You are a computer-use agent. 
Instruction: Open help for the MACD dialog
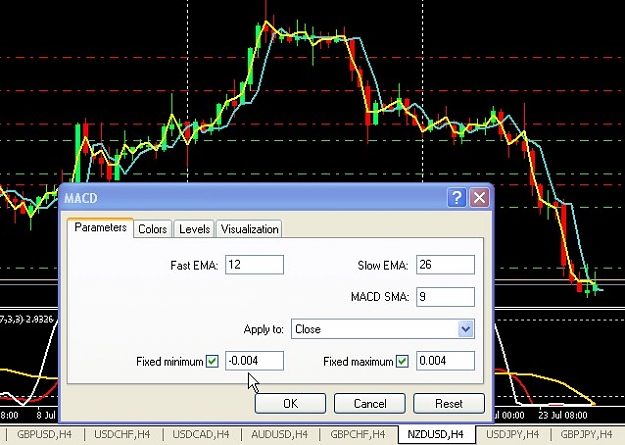click(x=457, y=197)
